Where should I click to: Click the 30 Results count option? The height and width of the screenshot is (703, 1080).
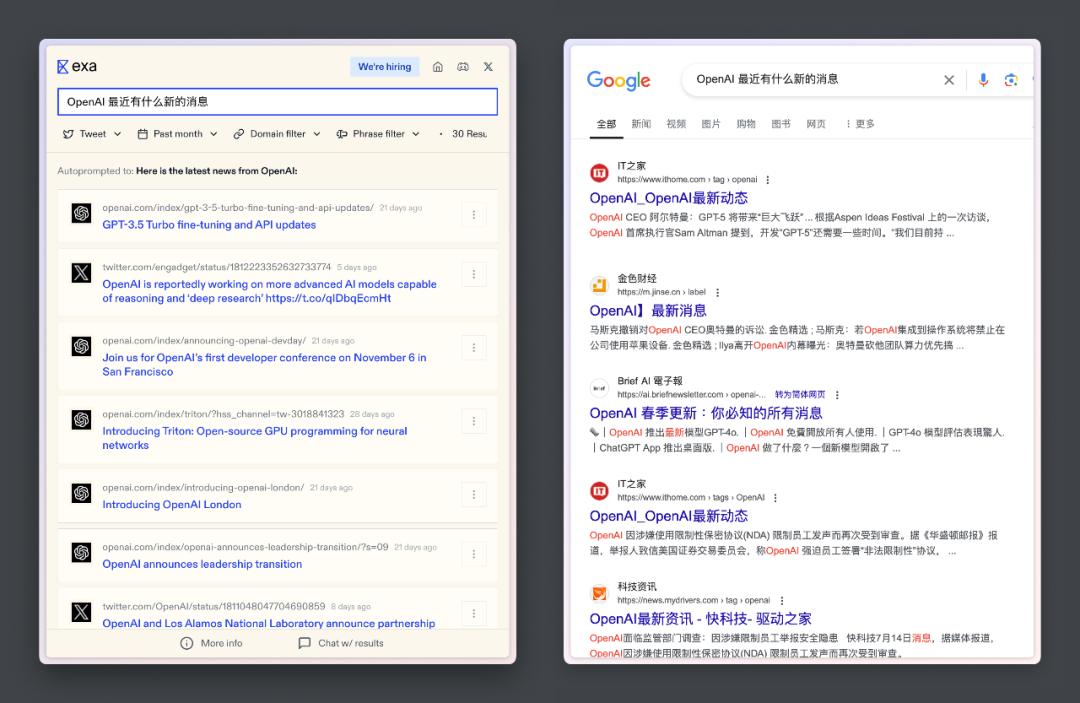pyautogui.click(x=469, y=134)
